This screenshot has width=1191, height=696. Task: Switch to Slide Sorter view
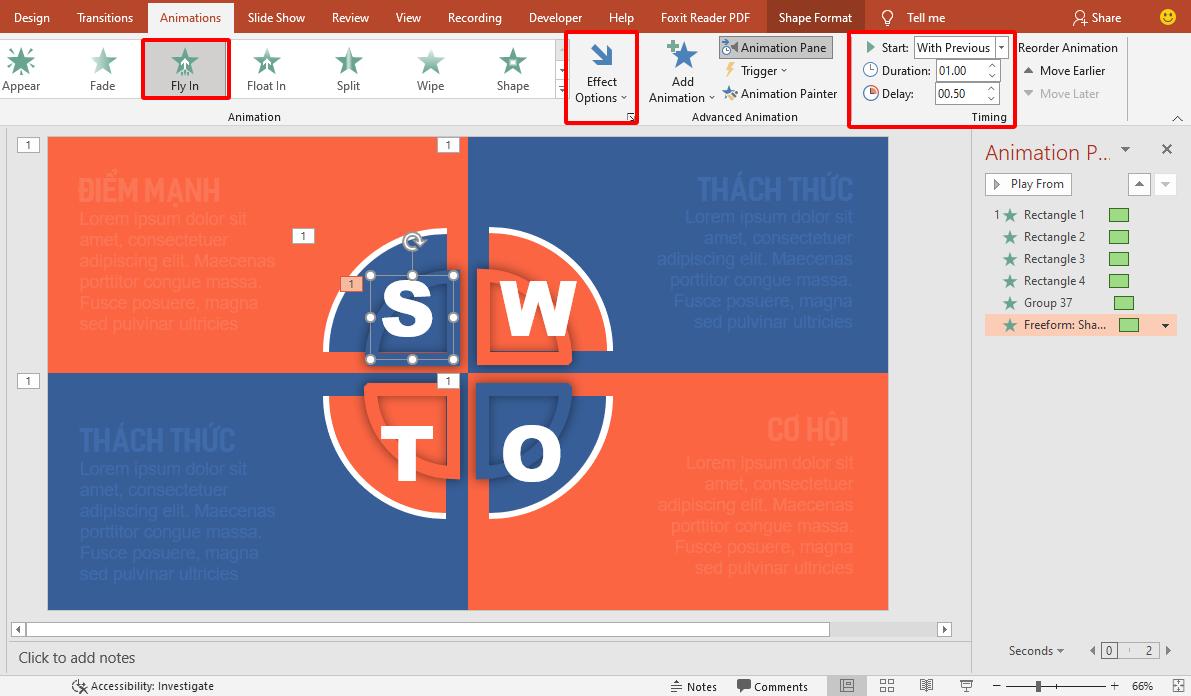pyautogui.click(x=886, y=685)
